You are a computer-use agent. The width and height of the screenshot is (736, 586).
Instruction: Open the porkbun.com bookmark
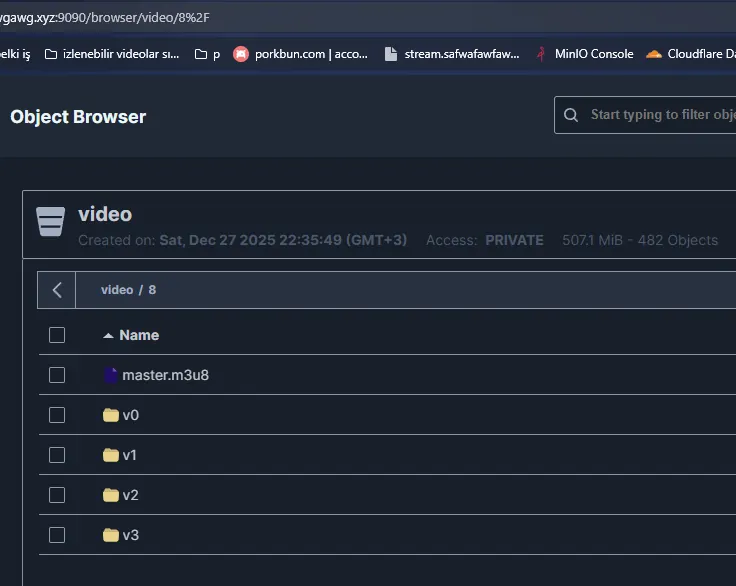pos(300,54)
